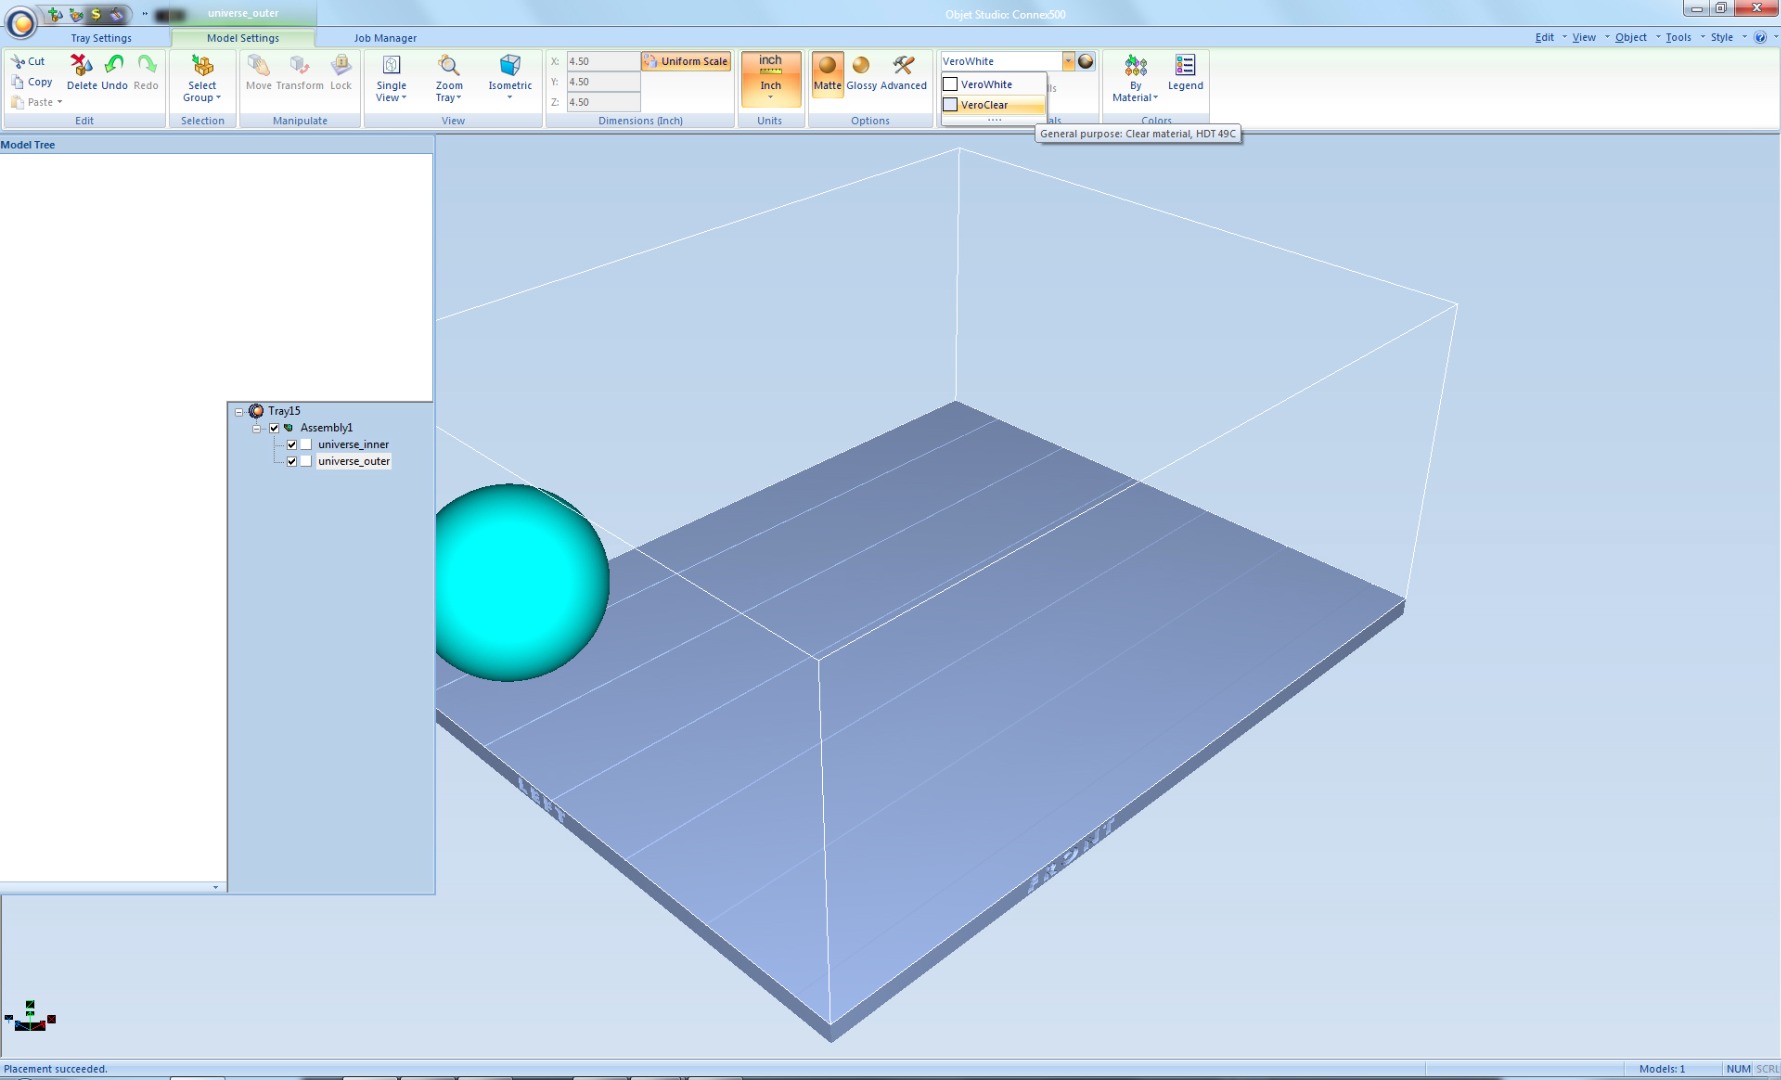Viewport: 1781px width, 1080px height.
Task: Open the View menu
Action: (1584, 37)
